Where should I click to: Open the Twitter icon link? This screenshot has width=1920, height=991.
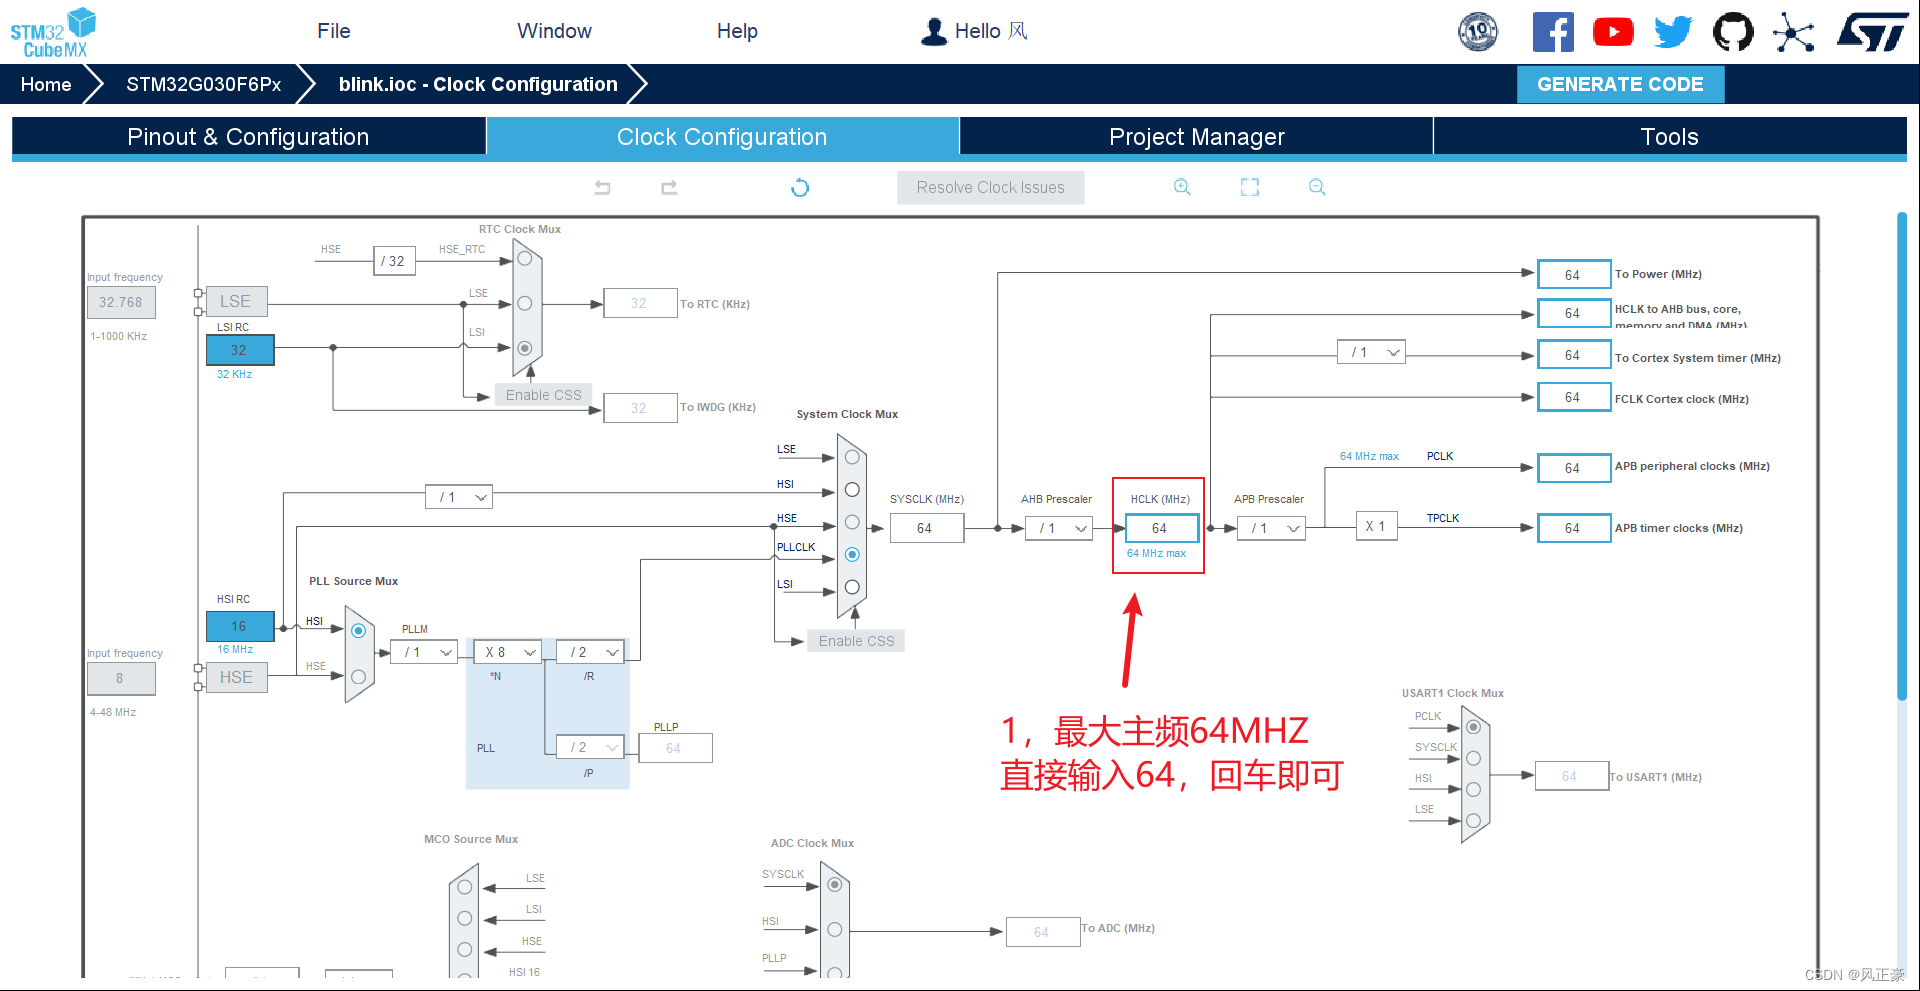1673,32
